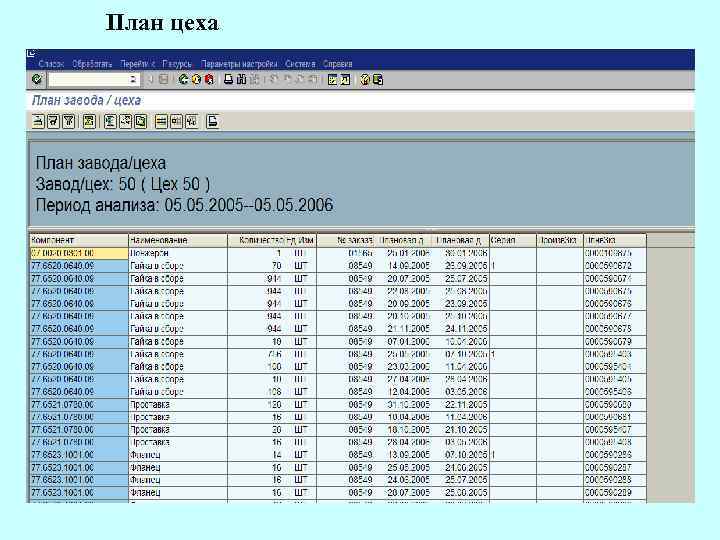
Task: Open the Обработать menu
Action: pos(92,64)
